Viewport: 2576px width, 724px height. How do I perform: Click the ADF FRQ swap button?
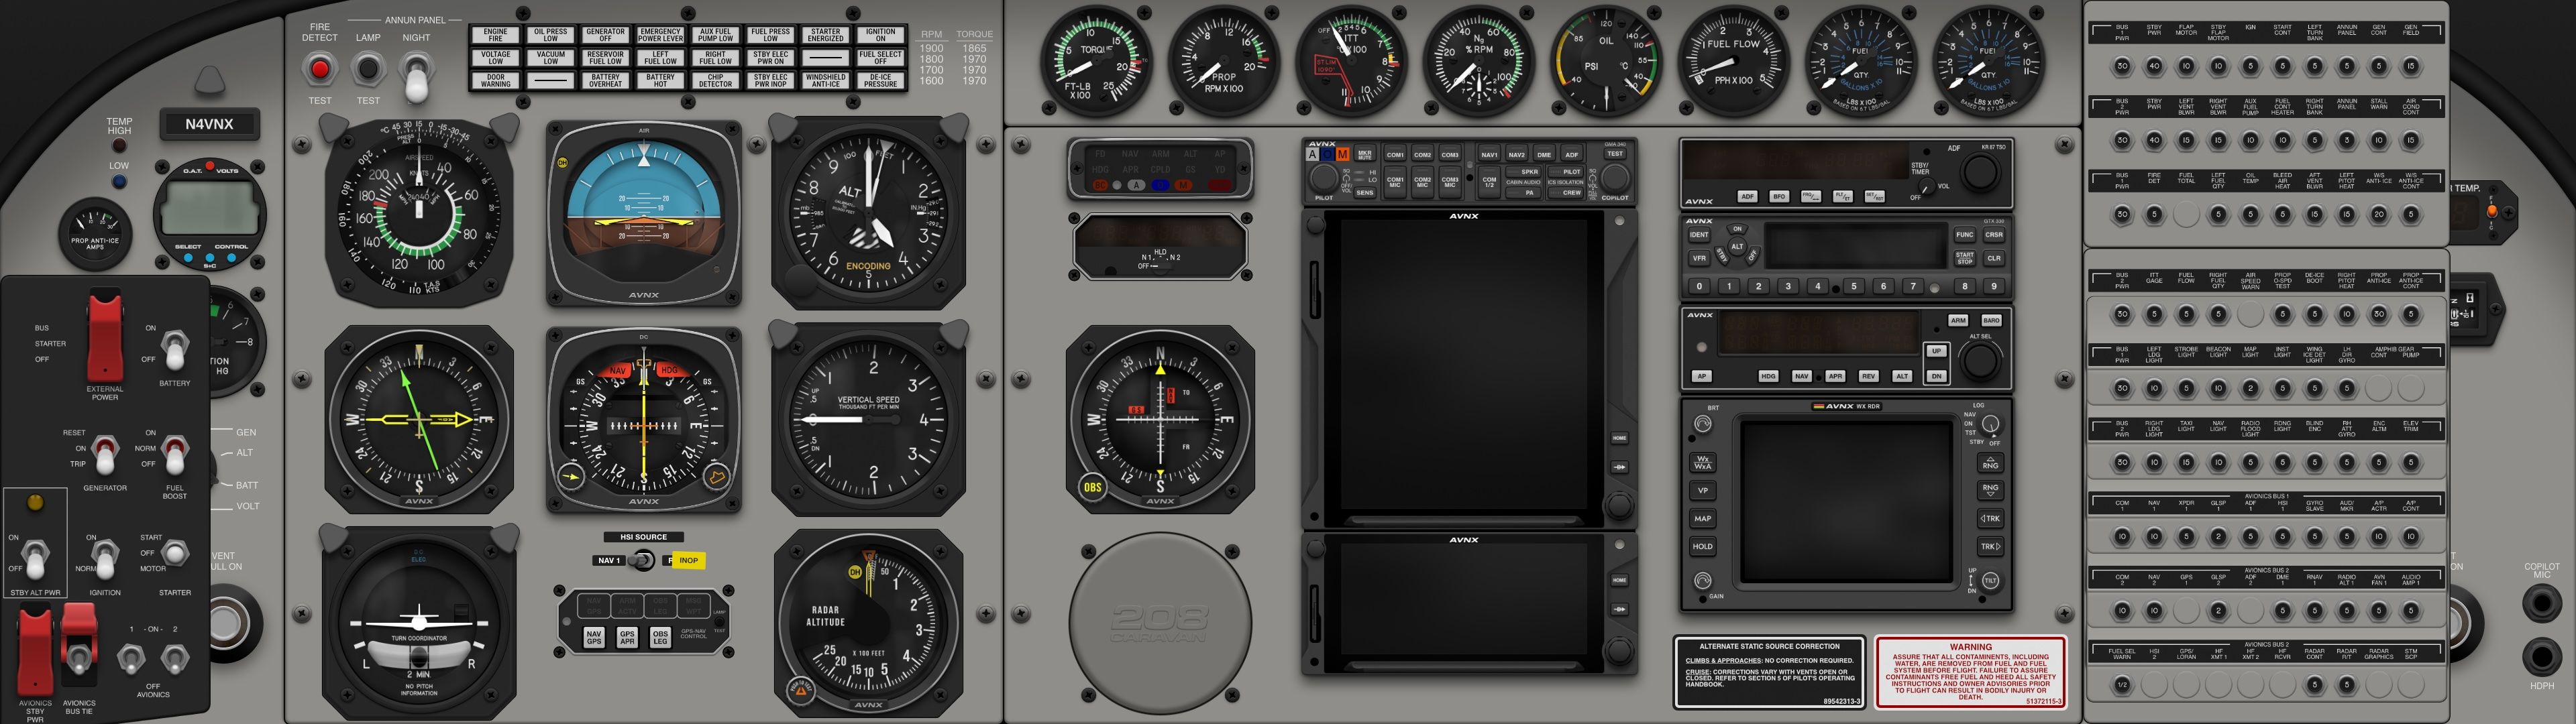click(x=1811, y=196)
